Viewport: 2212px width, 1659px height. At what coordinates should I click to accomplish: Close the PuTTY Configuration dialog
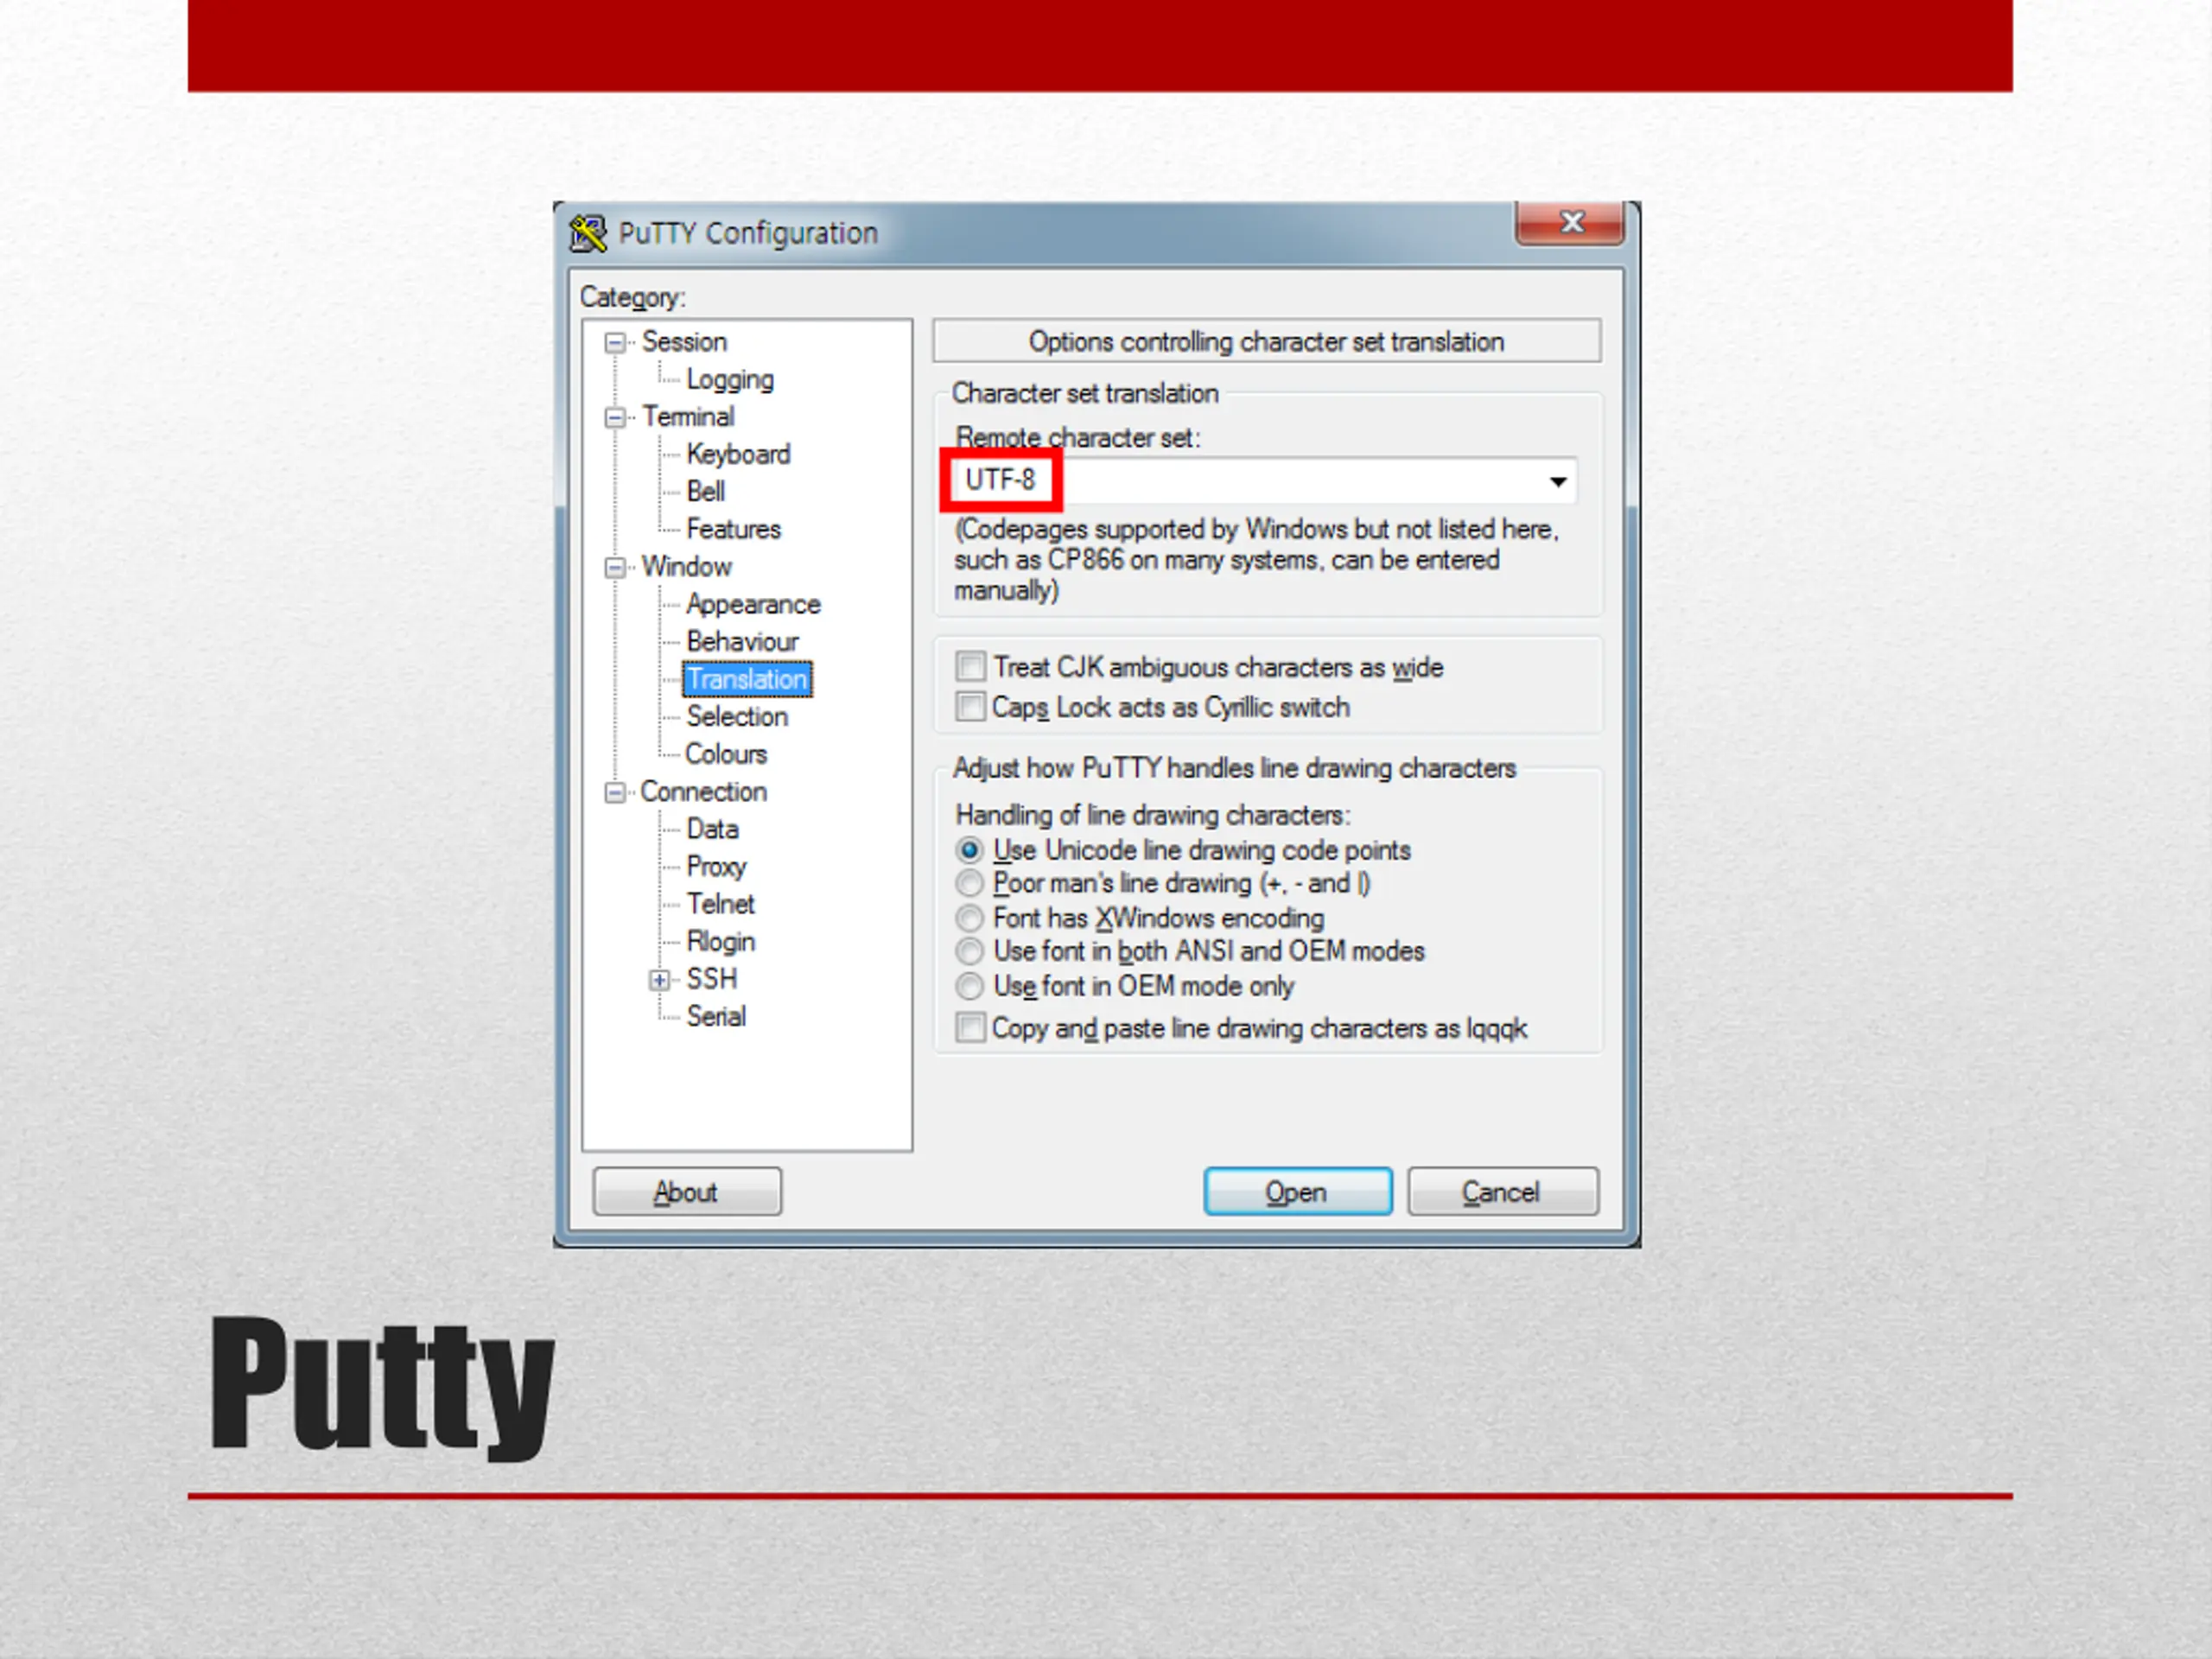(x=1570, y=223)
